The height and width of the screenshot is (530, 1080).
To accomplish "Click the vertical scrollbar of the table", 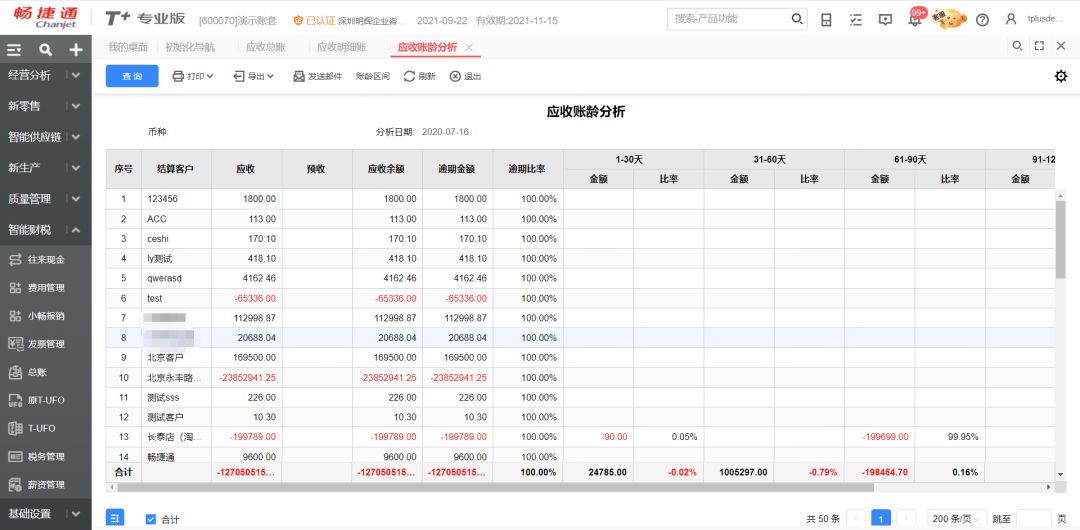I will pos(1061,239).
